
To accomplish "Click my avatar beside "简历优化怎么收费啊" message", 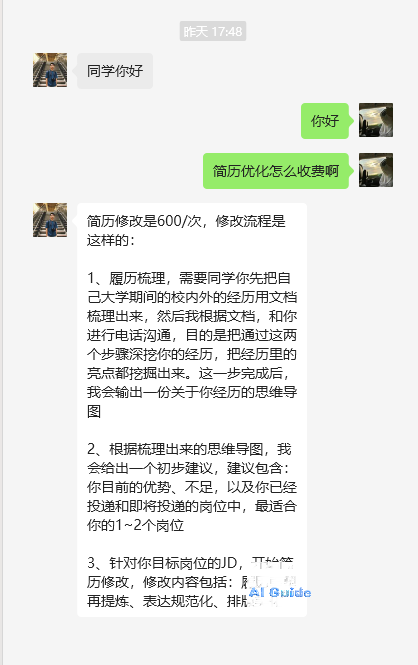I will (376, 170).
